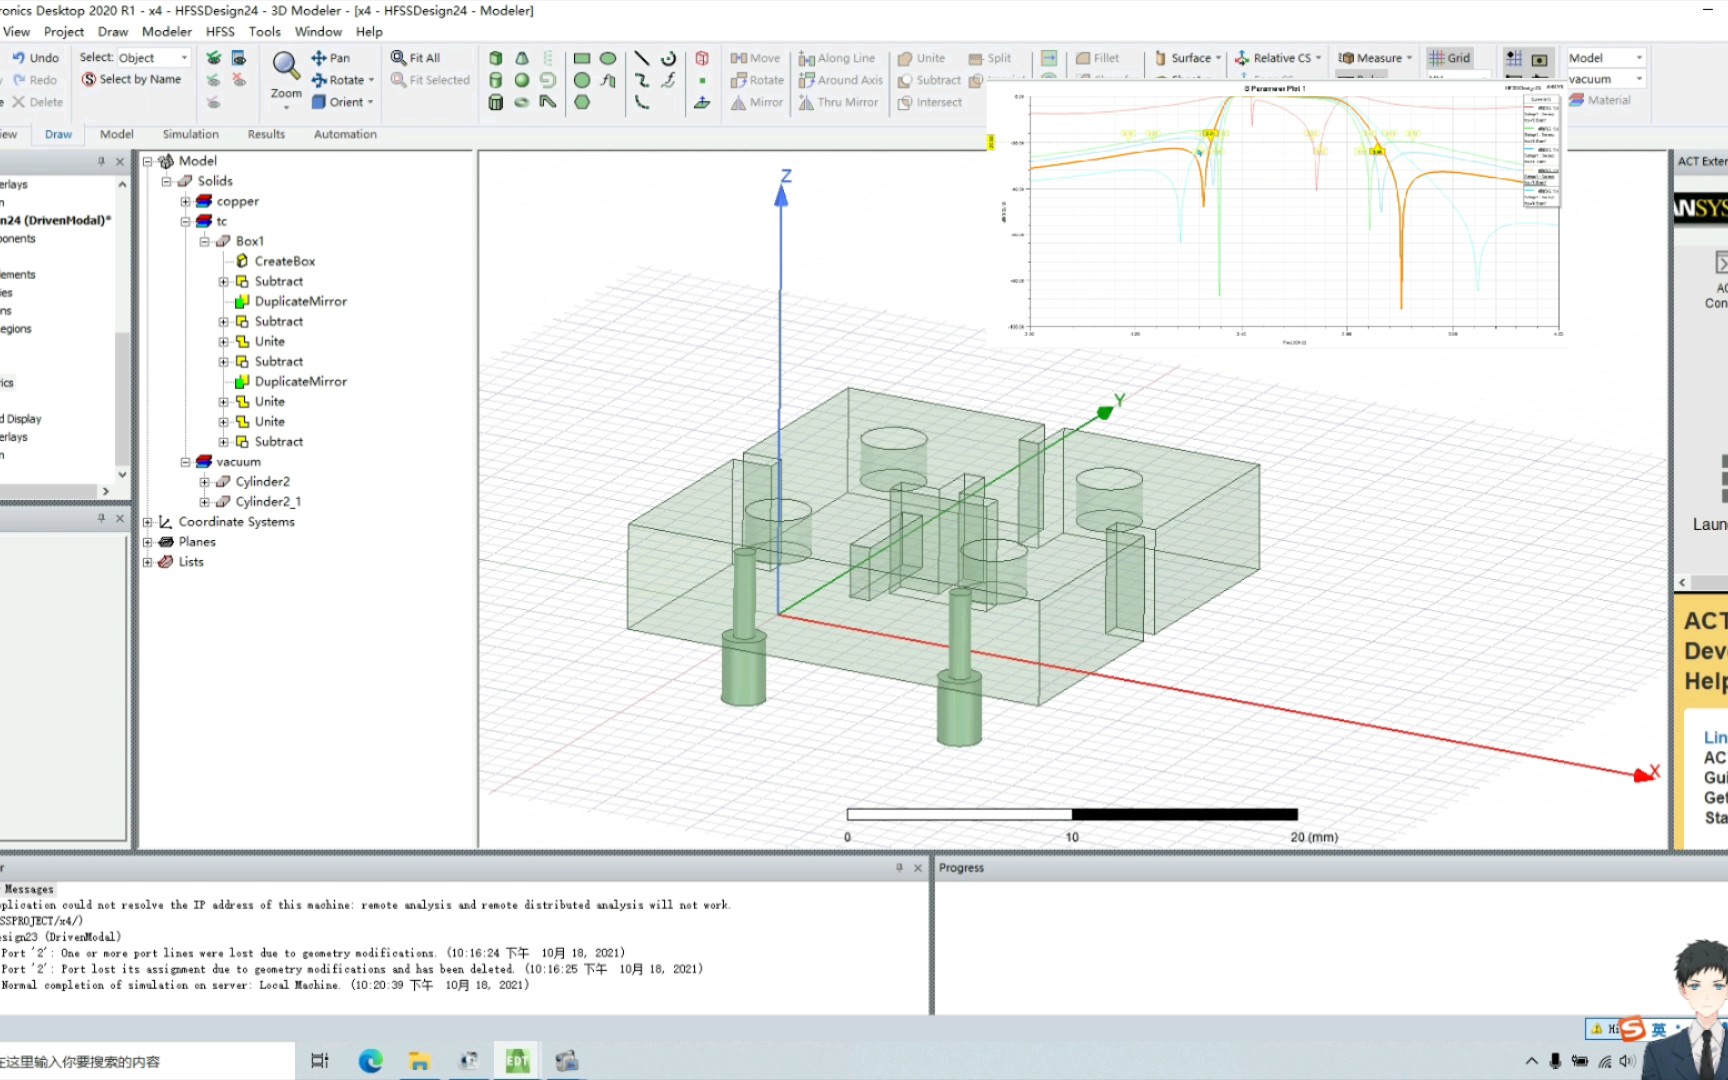Select Cylinder2_1 in model tree
Screen dimensions: 1728x1080
[268, 502]
